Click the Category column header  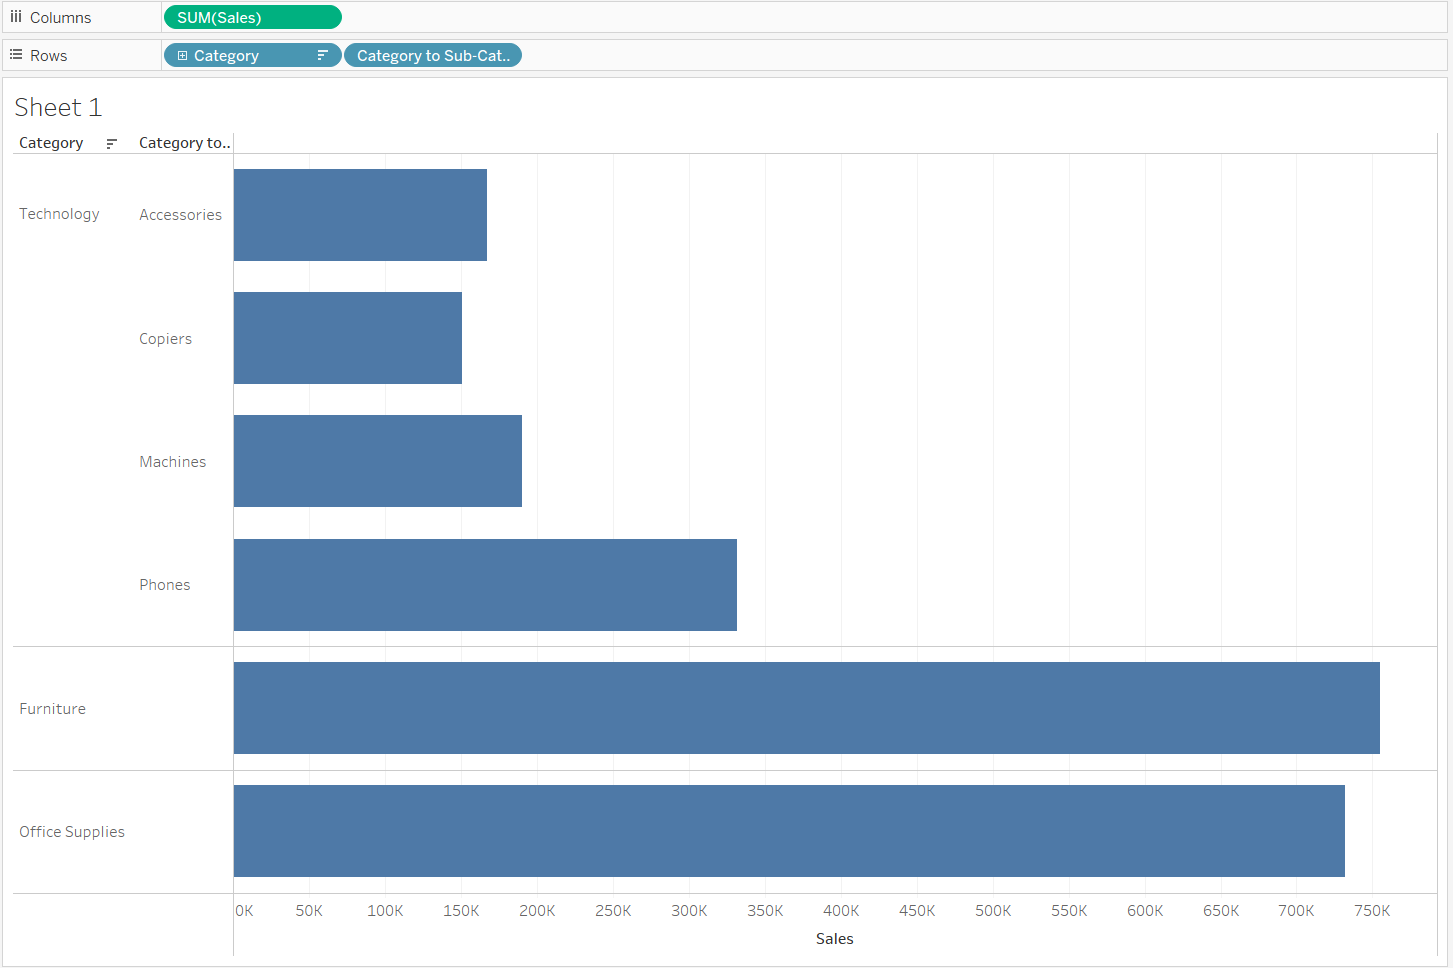[x=51, y=143]
